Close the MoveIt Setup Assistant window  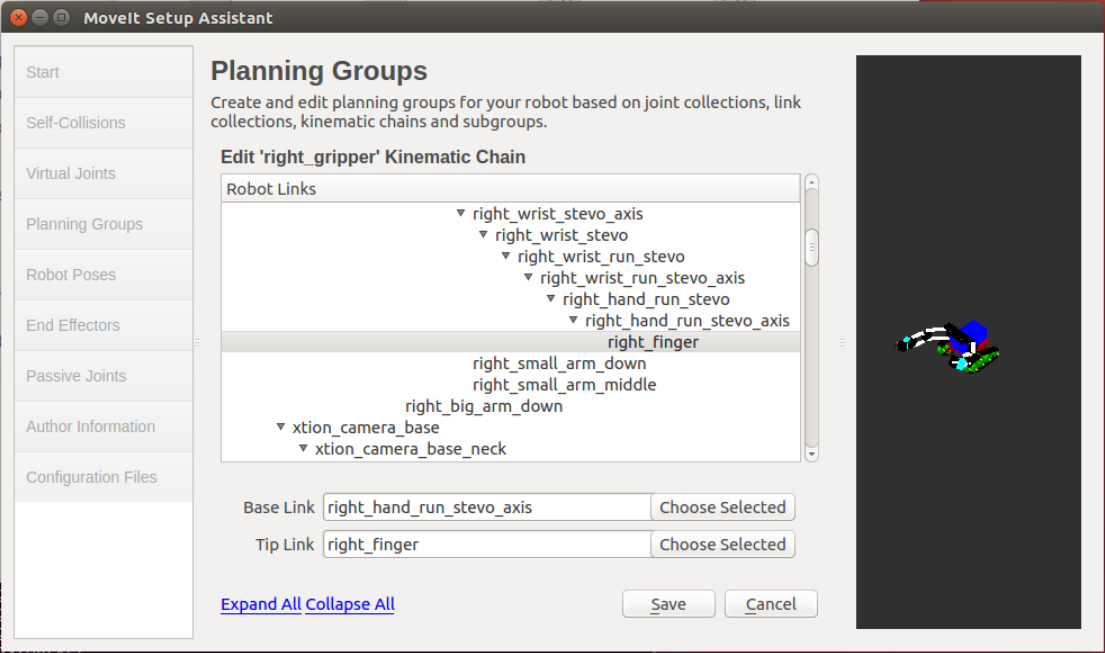pos(18,18)
